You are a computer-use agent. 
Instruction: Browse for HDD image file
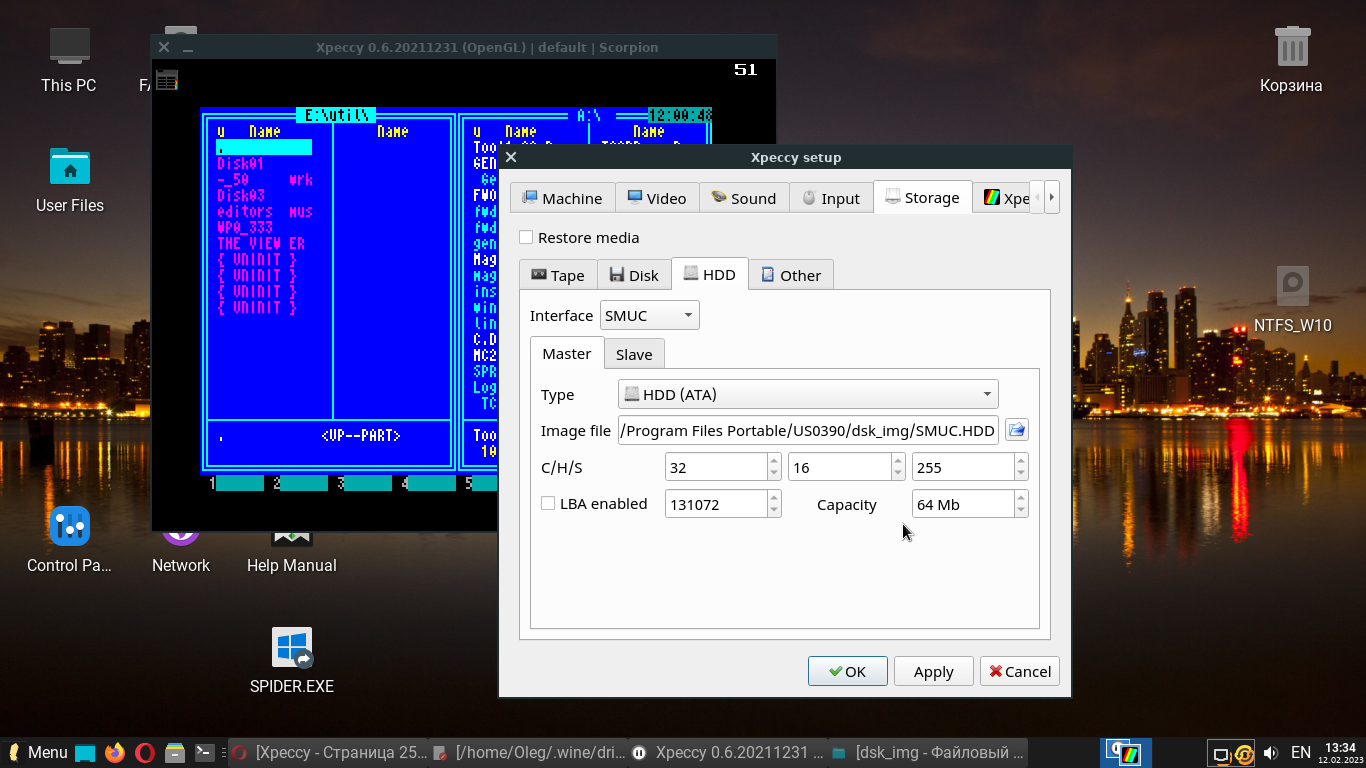[1017, 430]
